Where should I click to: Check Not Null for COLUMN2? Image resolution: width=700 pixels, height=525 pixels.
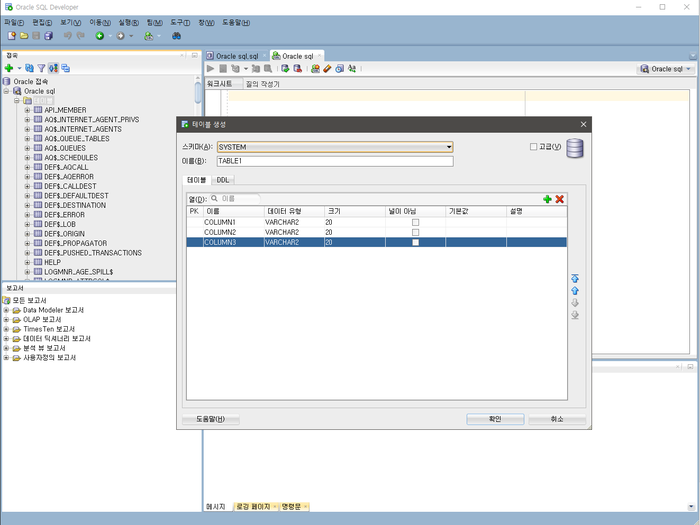point(416,232)
